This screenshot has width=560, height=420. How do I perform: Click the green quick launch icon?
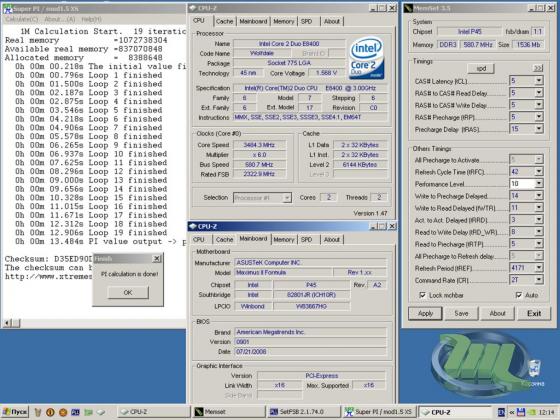pos(88,412)
